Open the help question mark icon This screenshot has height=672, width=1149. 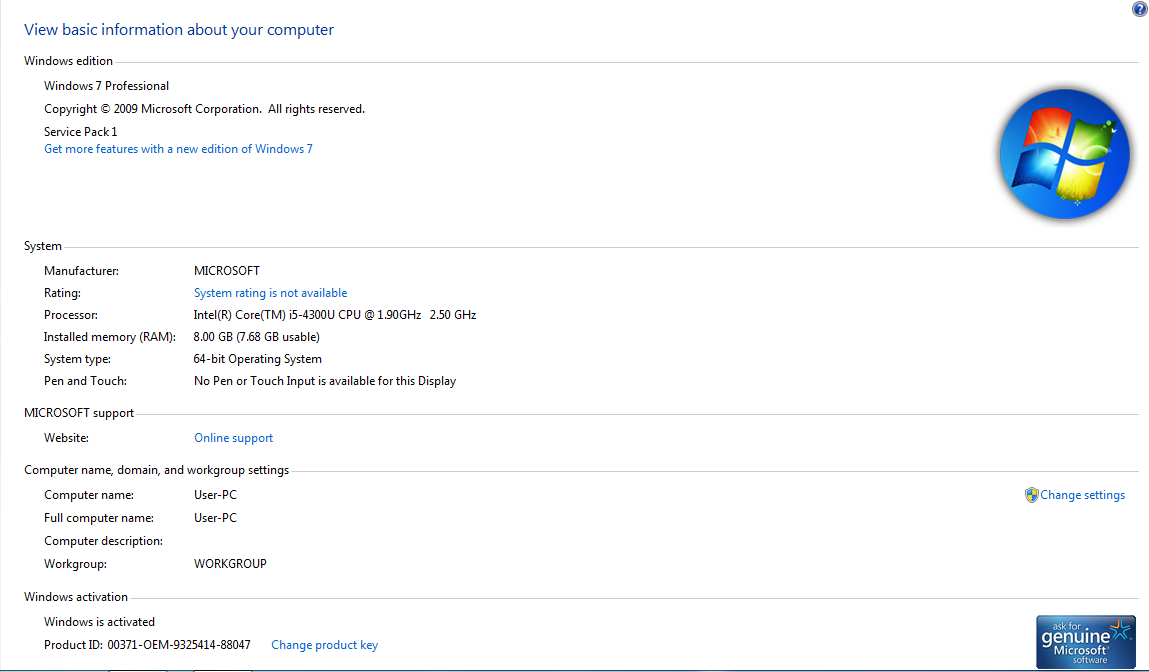tap(1139, 8)
